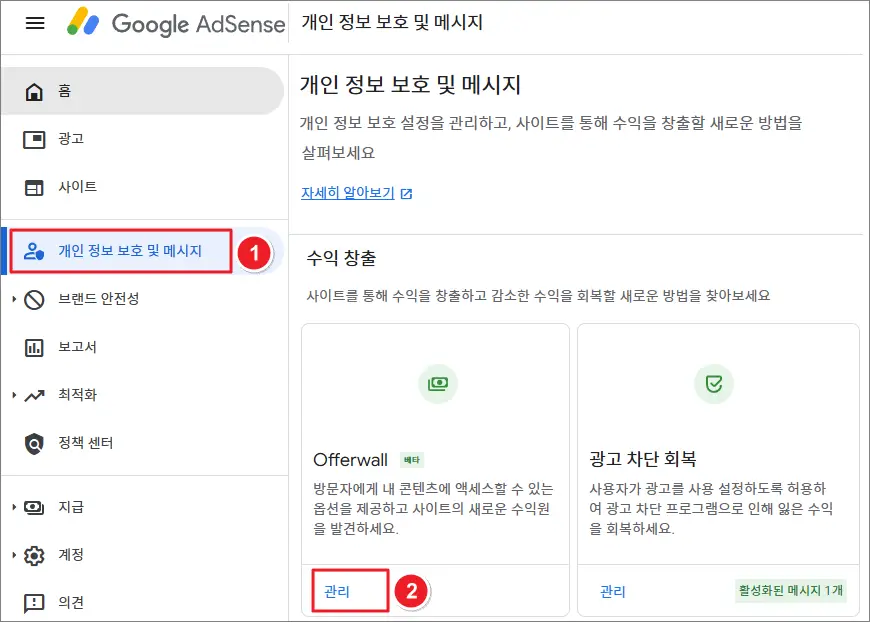Click the 광고 ads icon
Image resolution: width=870 pixels, height=622 pixels.
[35, 139]
